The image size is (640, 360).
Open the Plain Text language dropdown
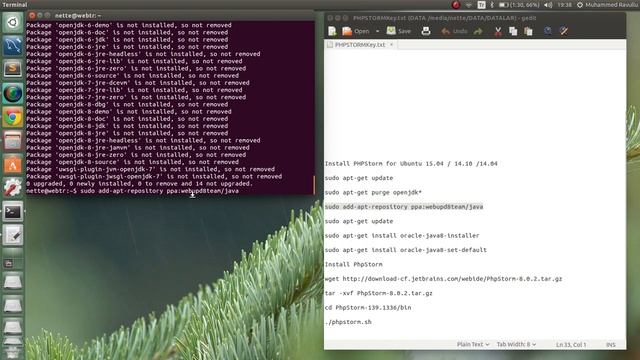(473, 344)
